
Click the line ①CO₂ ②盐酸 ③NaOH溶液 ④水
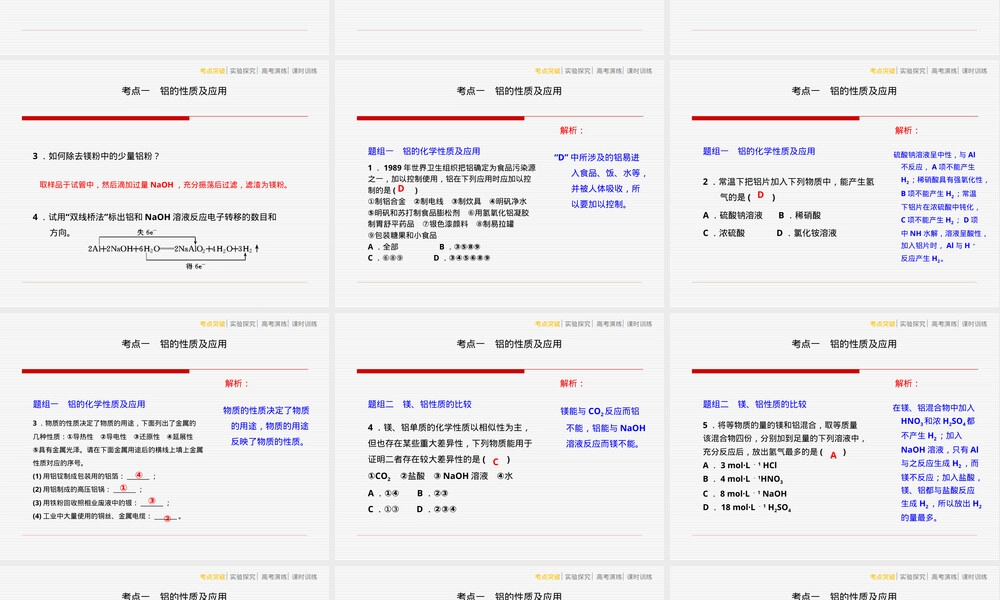[440, 476]
